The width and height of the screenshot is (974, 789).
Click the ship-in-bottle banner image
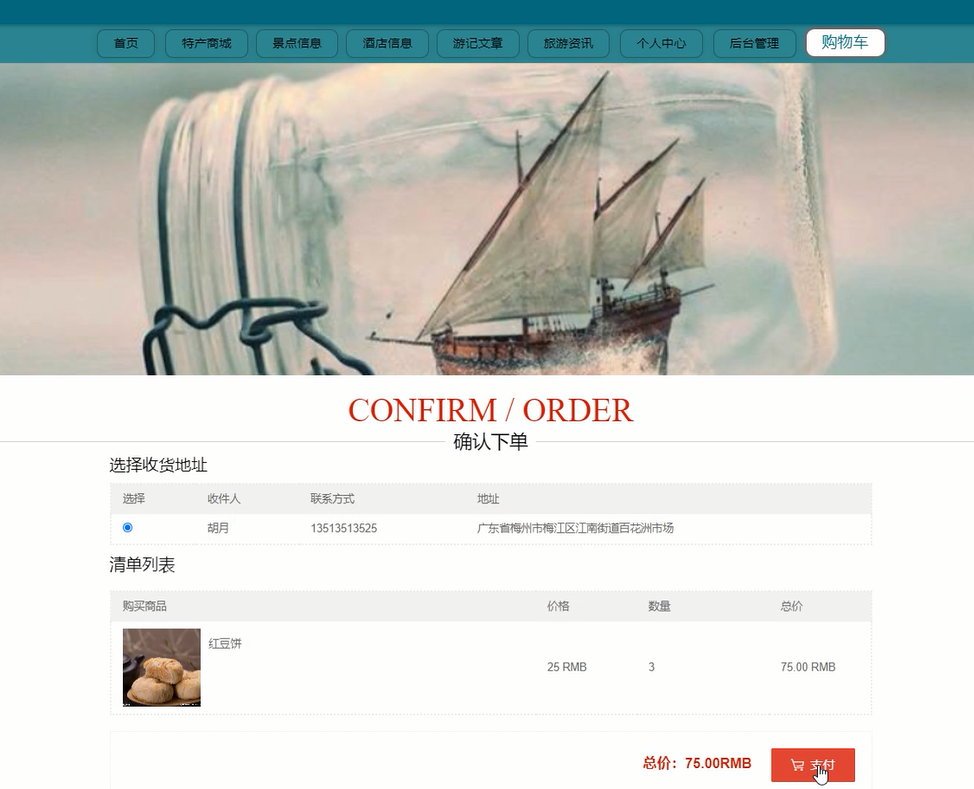click(487, 219)
